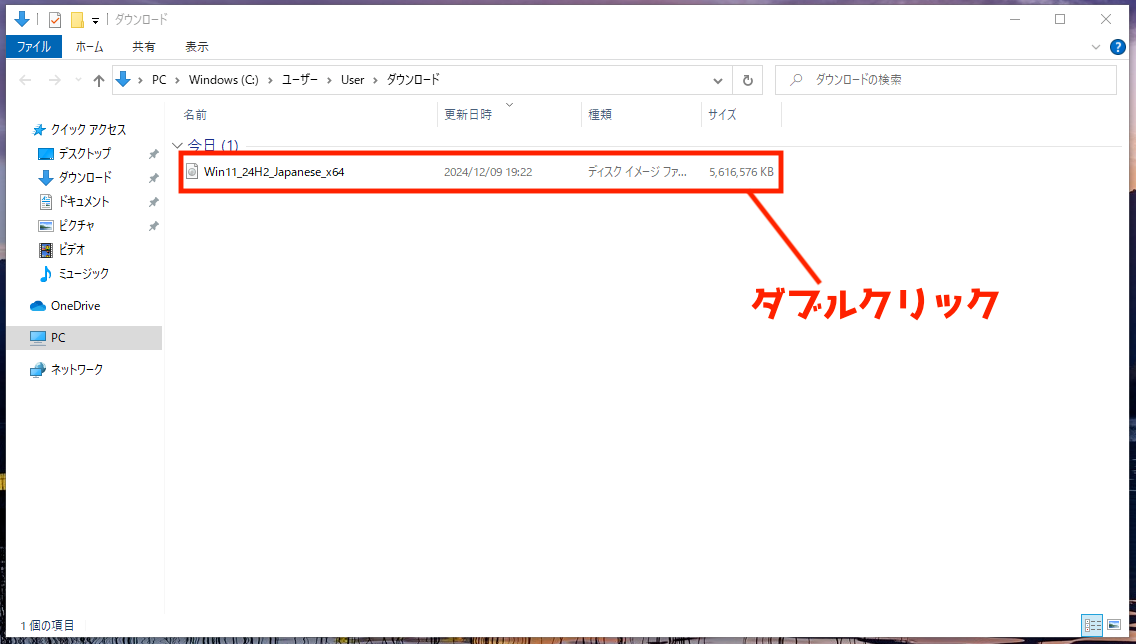Maximize the ダウンロード window
Screen dimensions: 1136x644
point(1060,20)
